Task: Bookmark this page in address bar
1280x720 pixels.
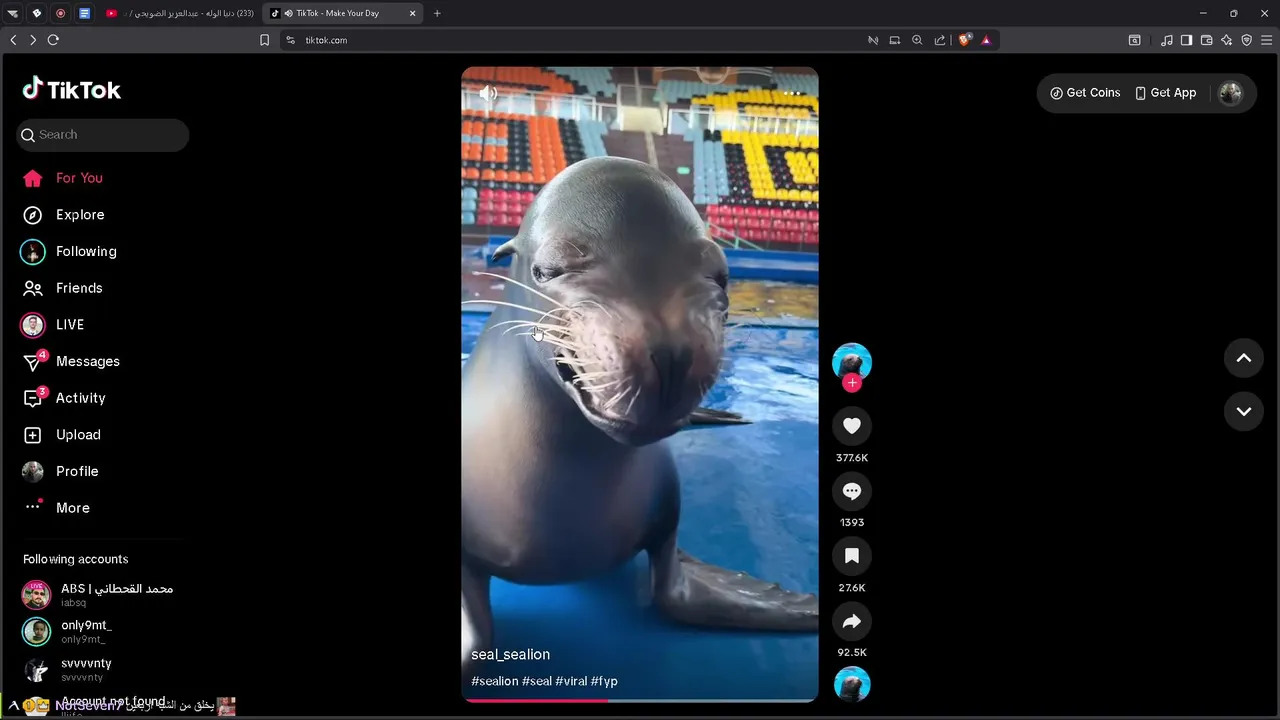Action: [264, 40]
